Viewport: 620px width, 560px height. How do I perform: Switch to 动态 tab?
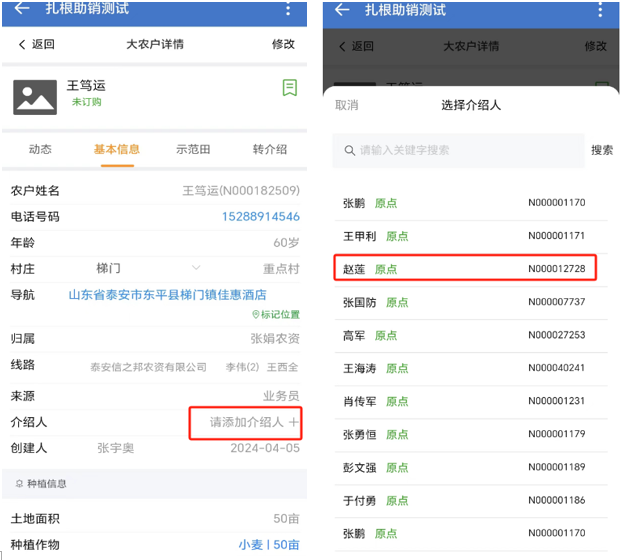pos(40,149)
